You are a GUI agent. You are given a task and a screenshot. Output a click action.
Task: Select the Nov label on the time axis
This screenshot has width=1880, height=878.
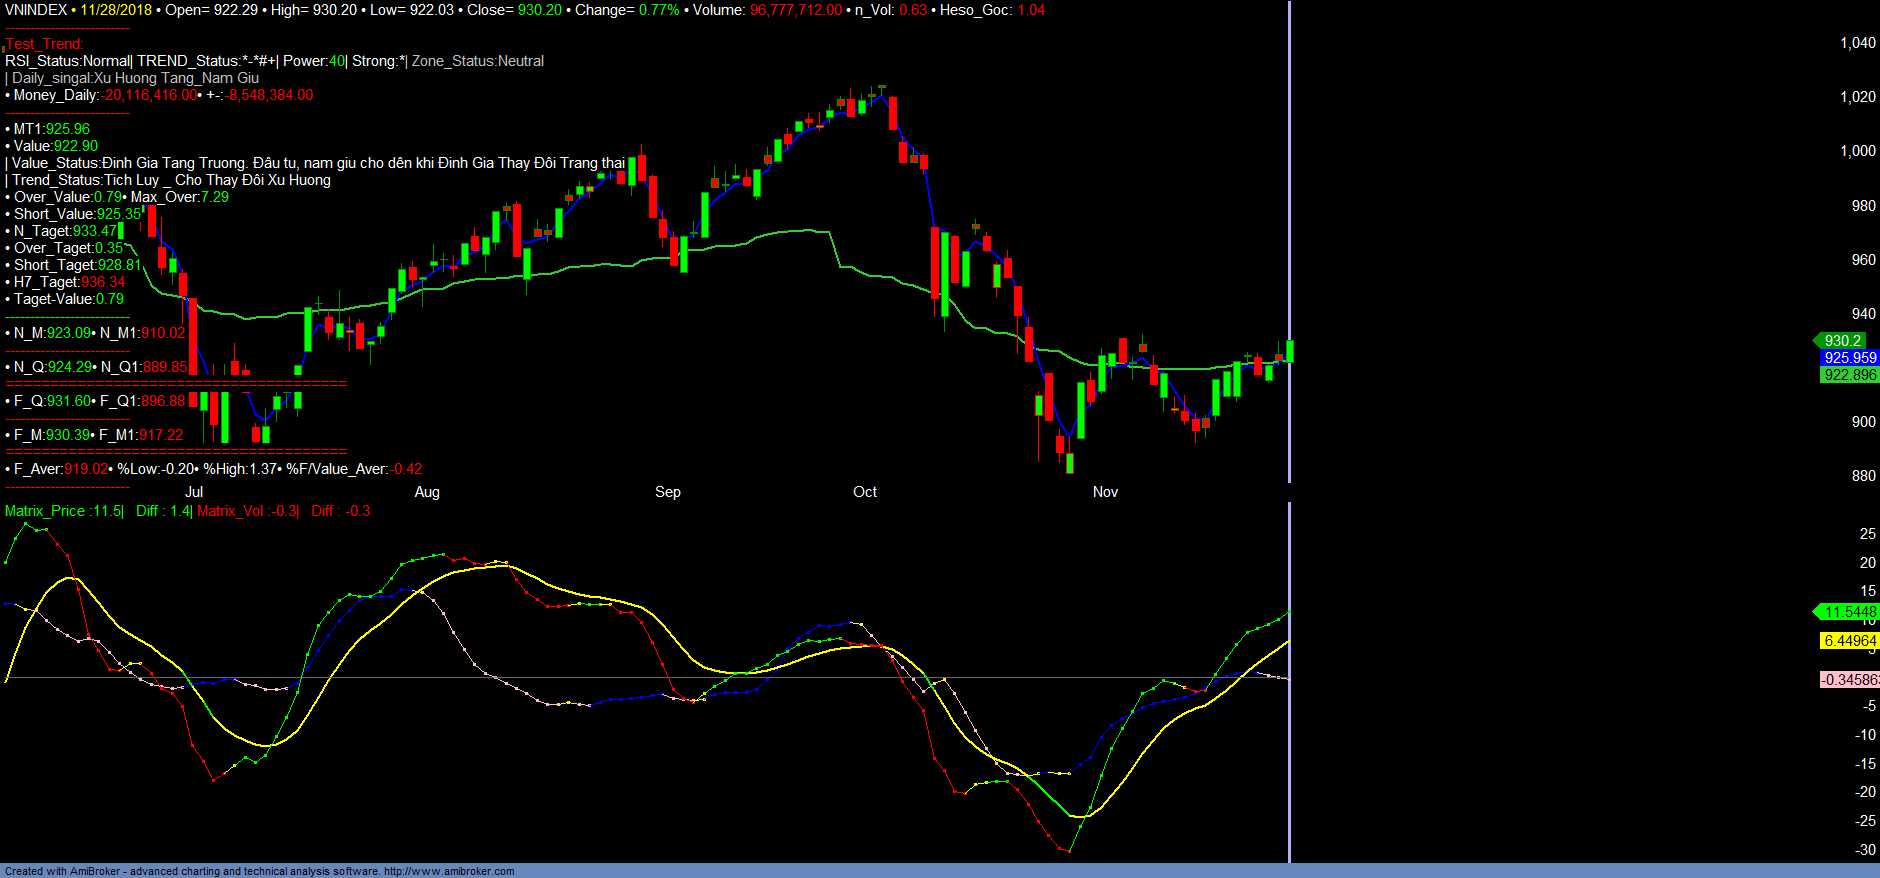click(1105, 492)
